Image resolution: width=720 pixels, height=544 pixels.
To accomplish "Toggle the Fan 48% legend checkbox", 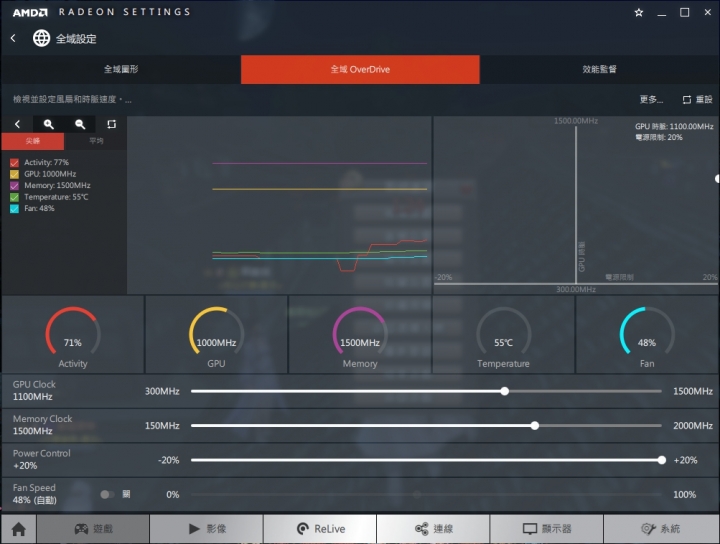I will (x=15, y=208).
